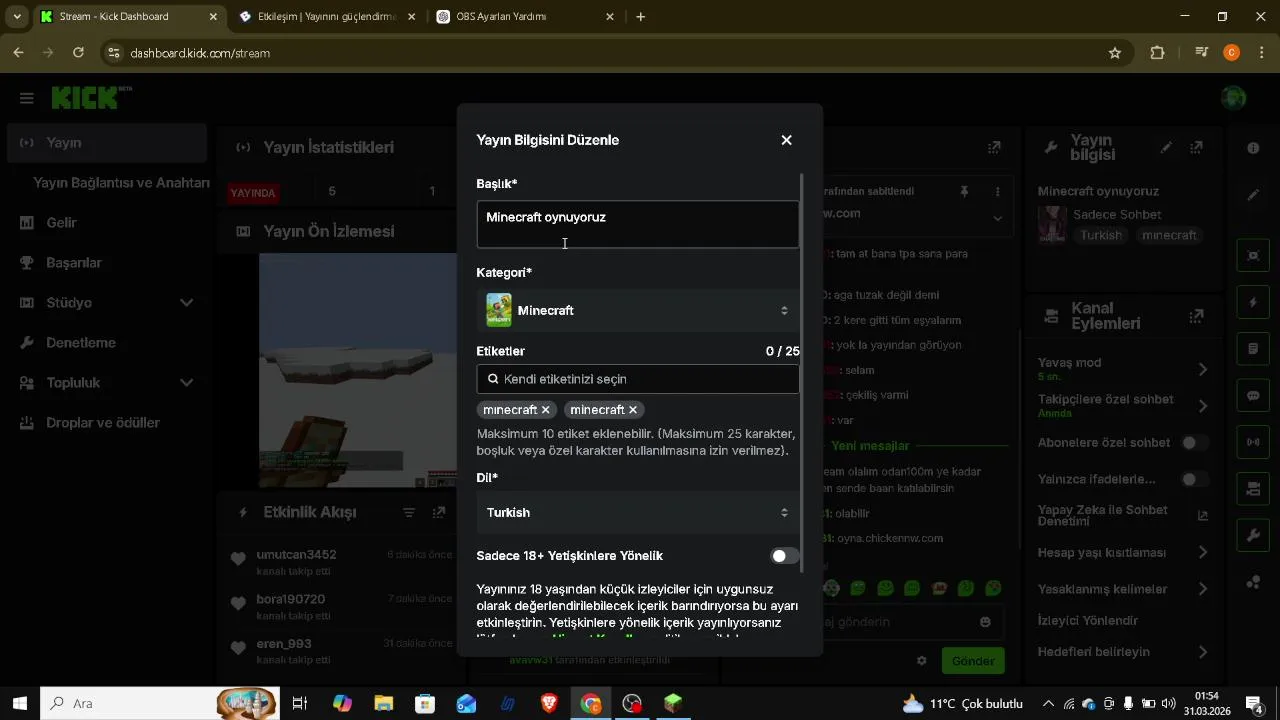Select Yayın in the sidebar

pos(107,143)
